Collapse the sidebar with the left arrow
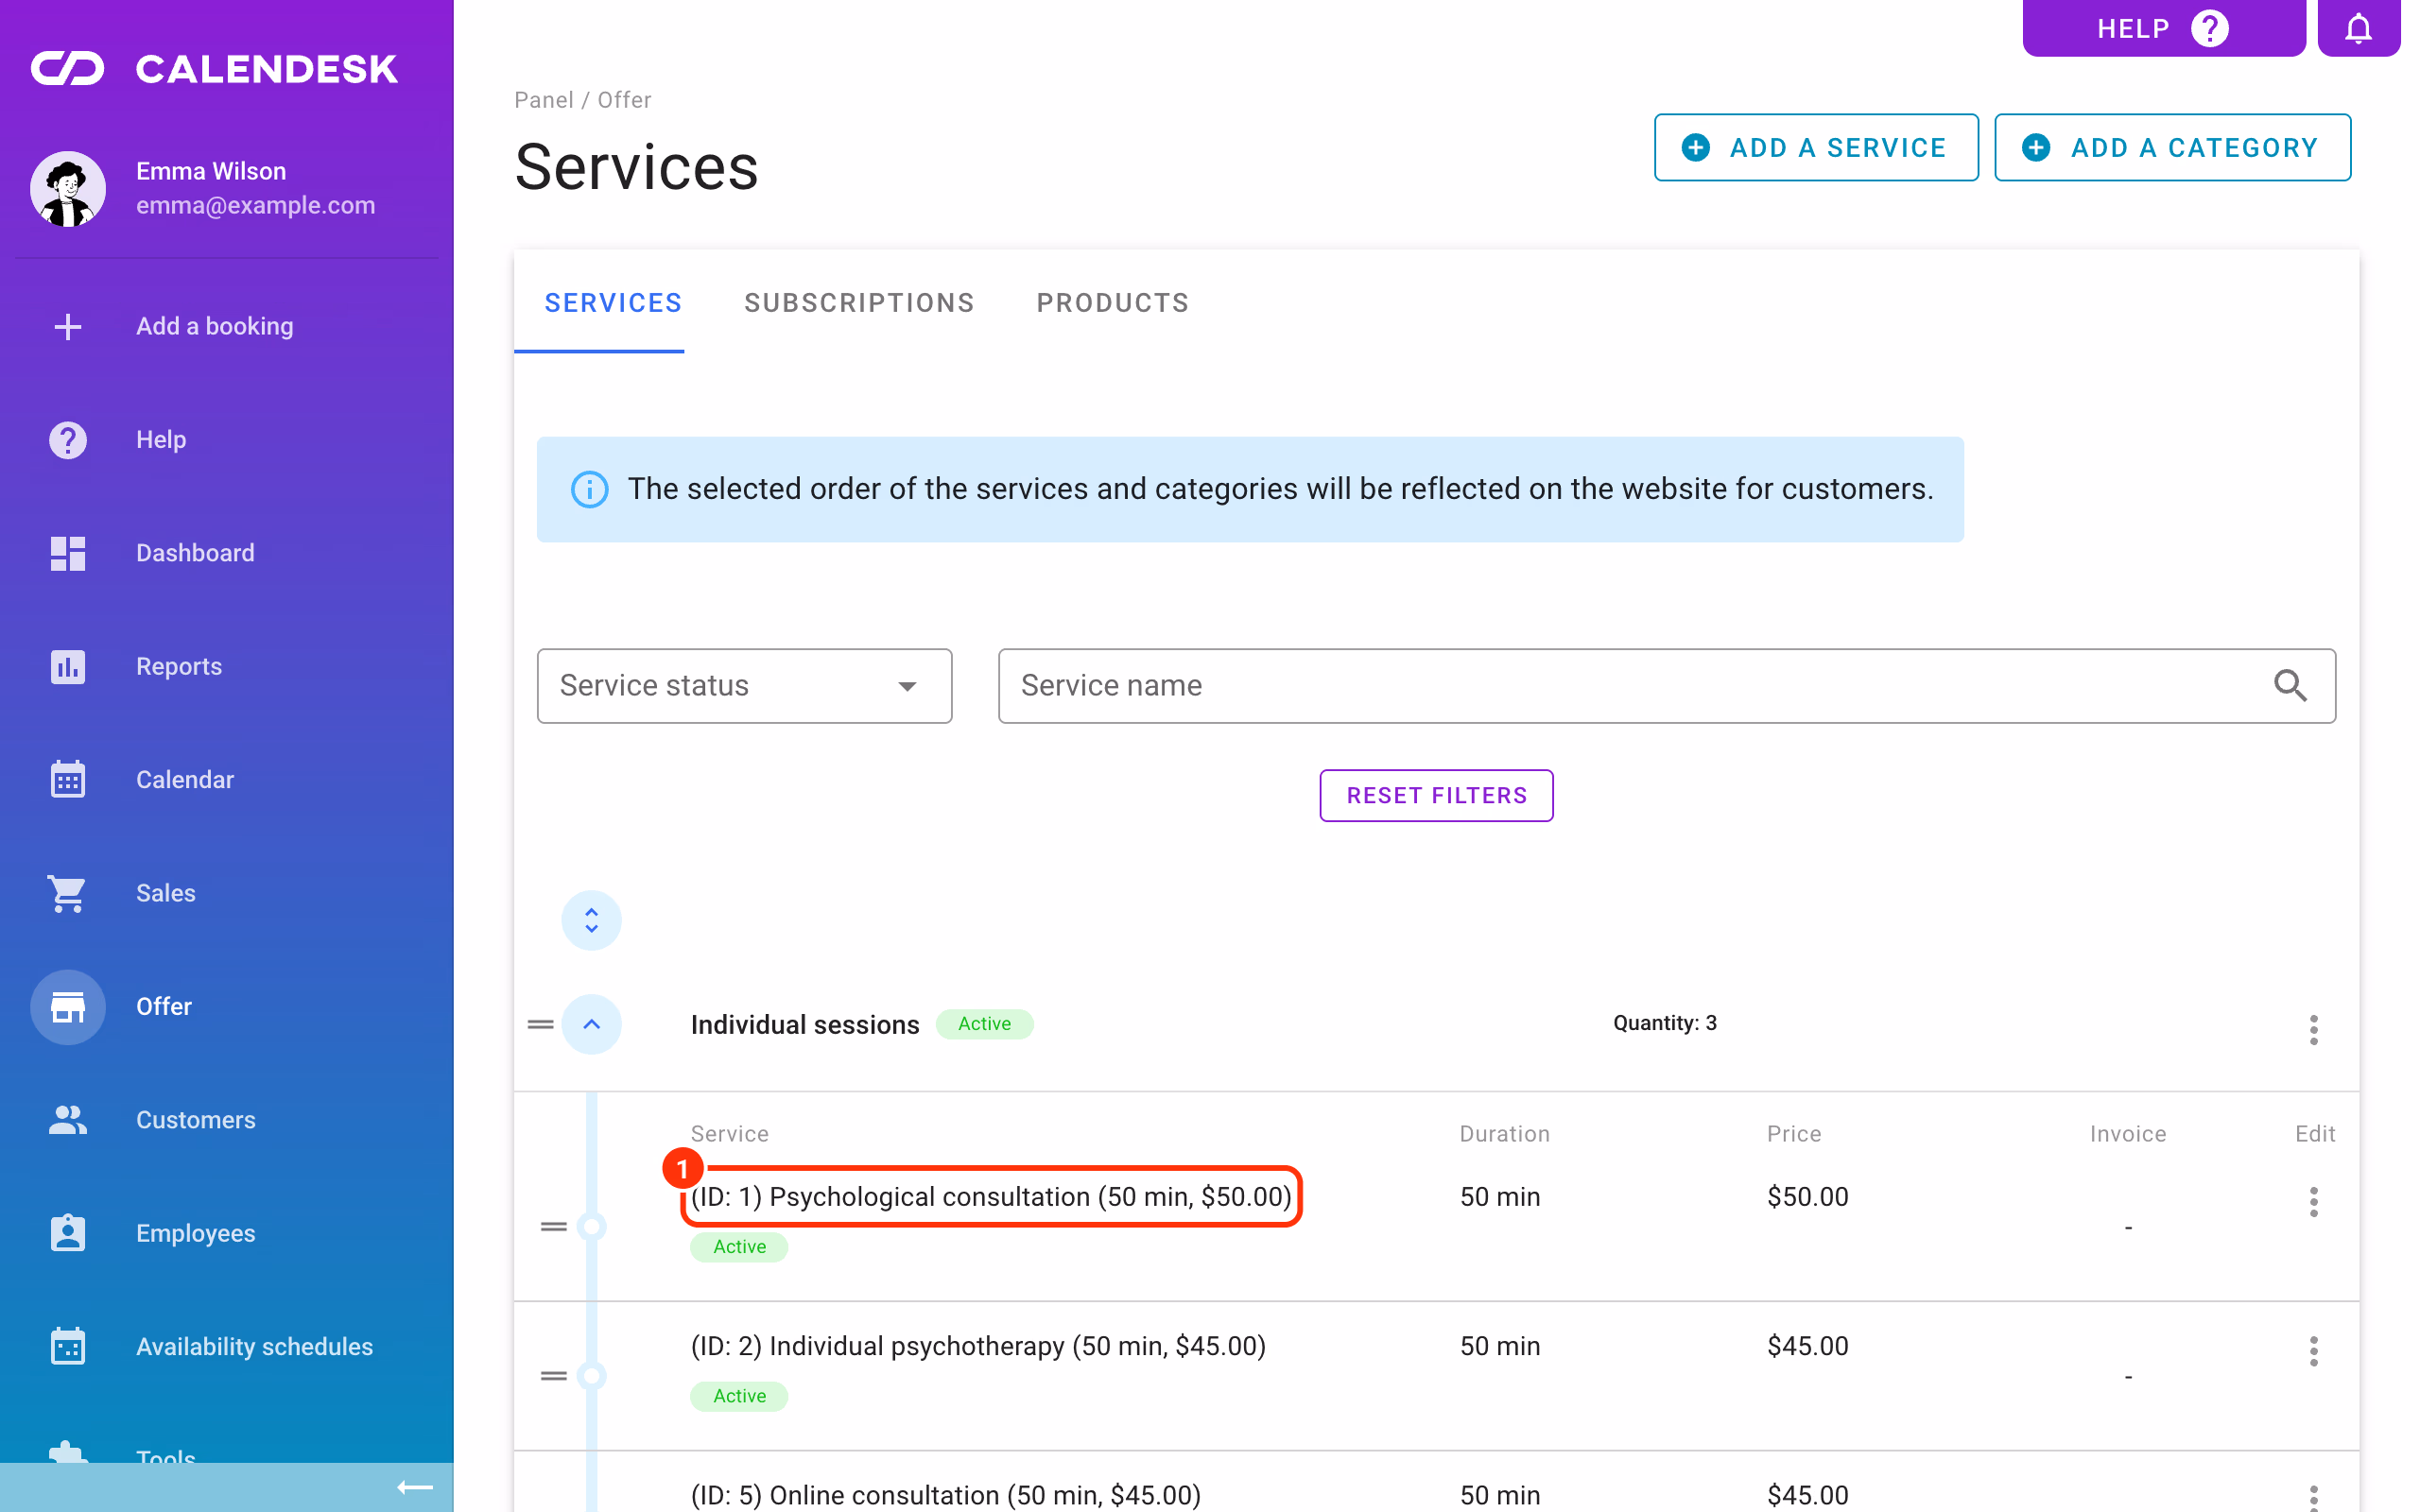The width and height of the screenshot is (2420, 1512). click(x=415, y=1487)
